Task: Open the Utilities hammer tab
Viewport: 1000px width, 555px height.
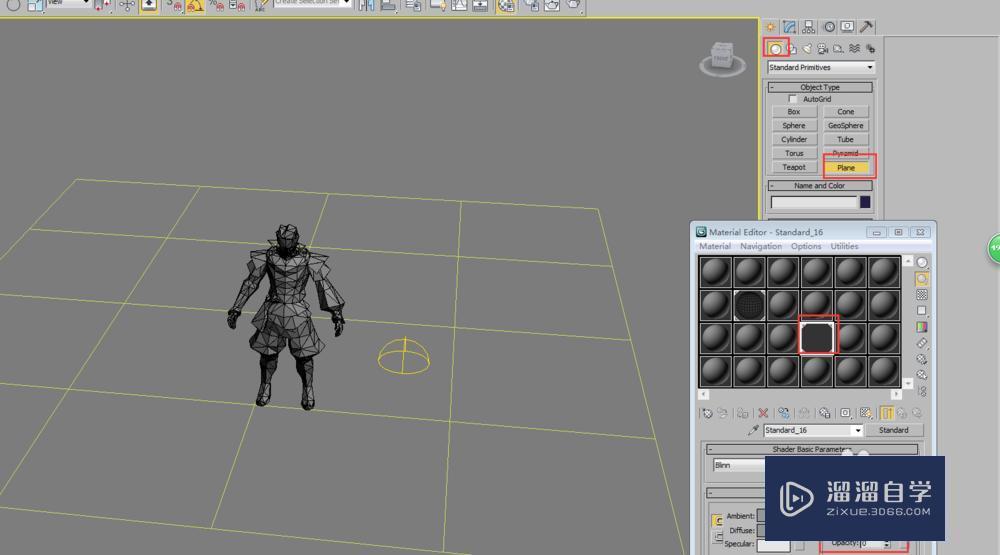Action: pos(866,27)
